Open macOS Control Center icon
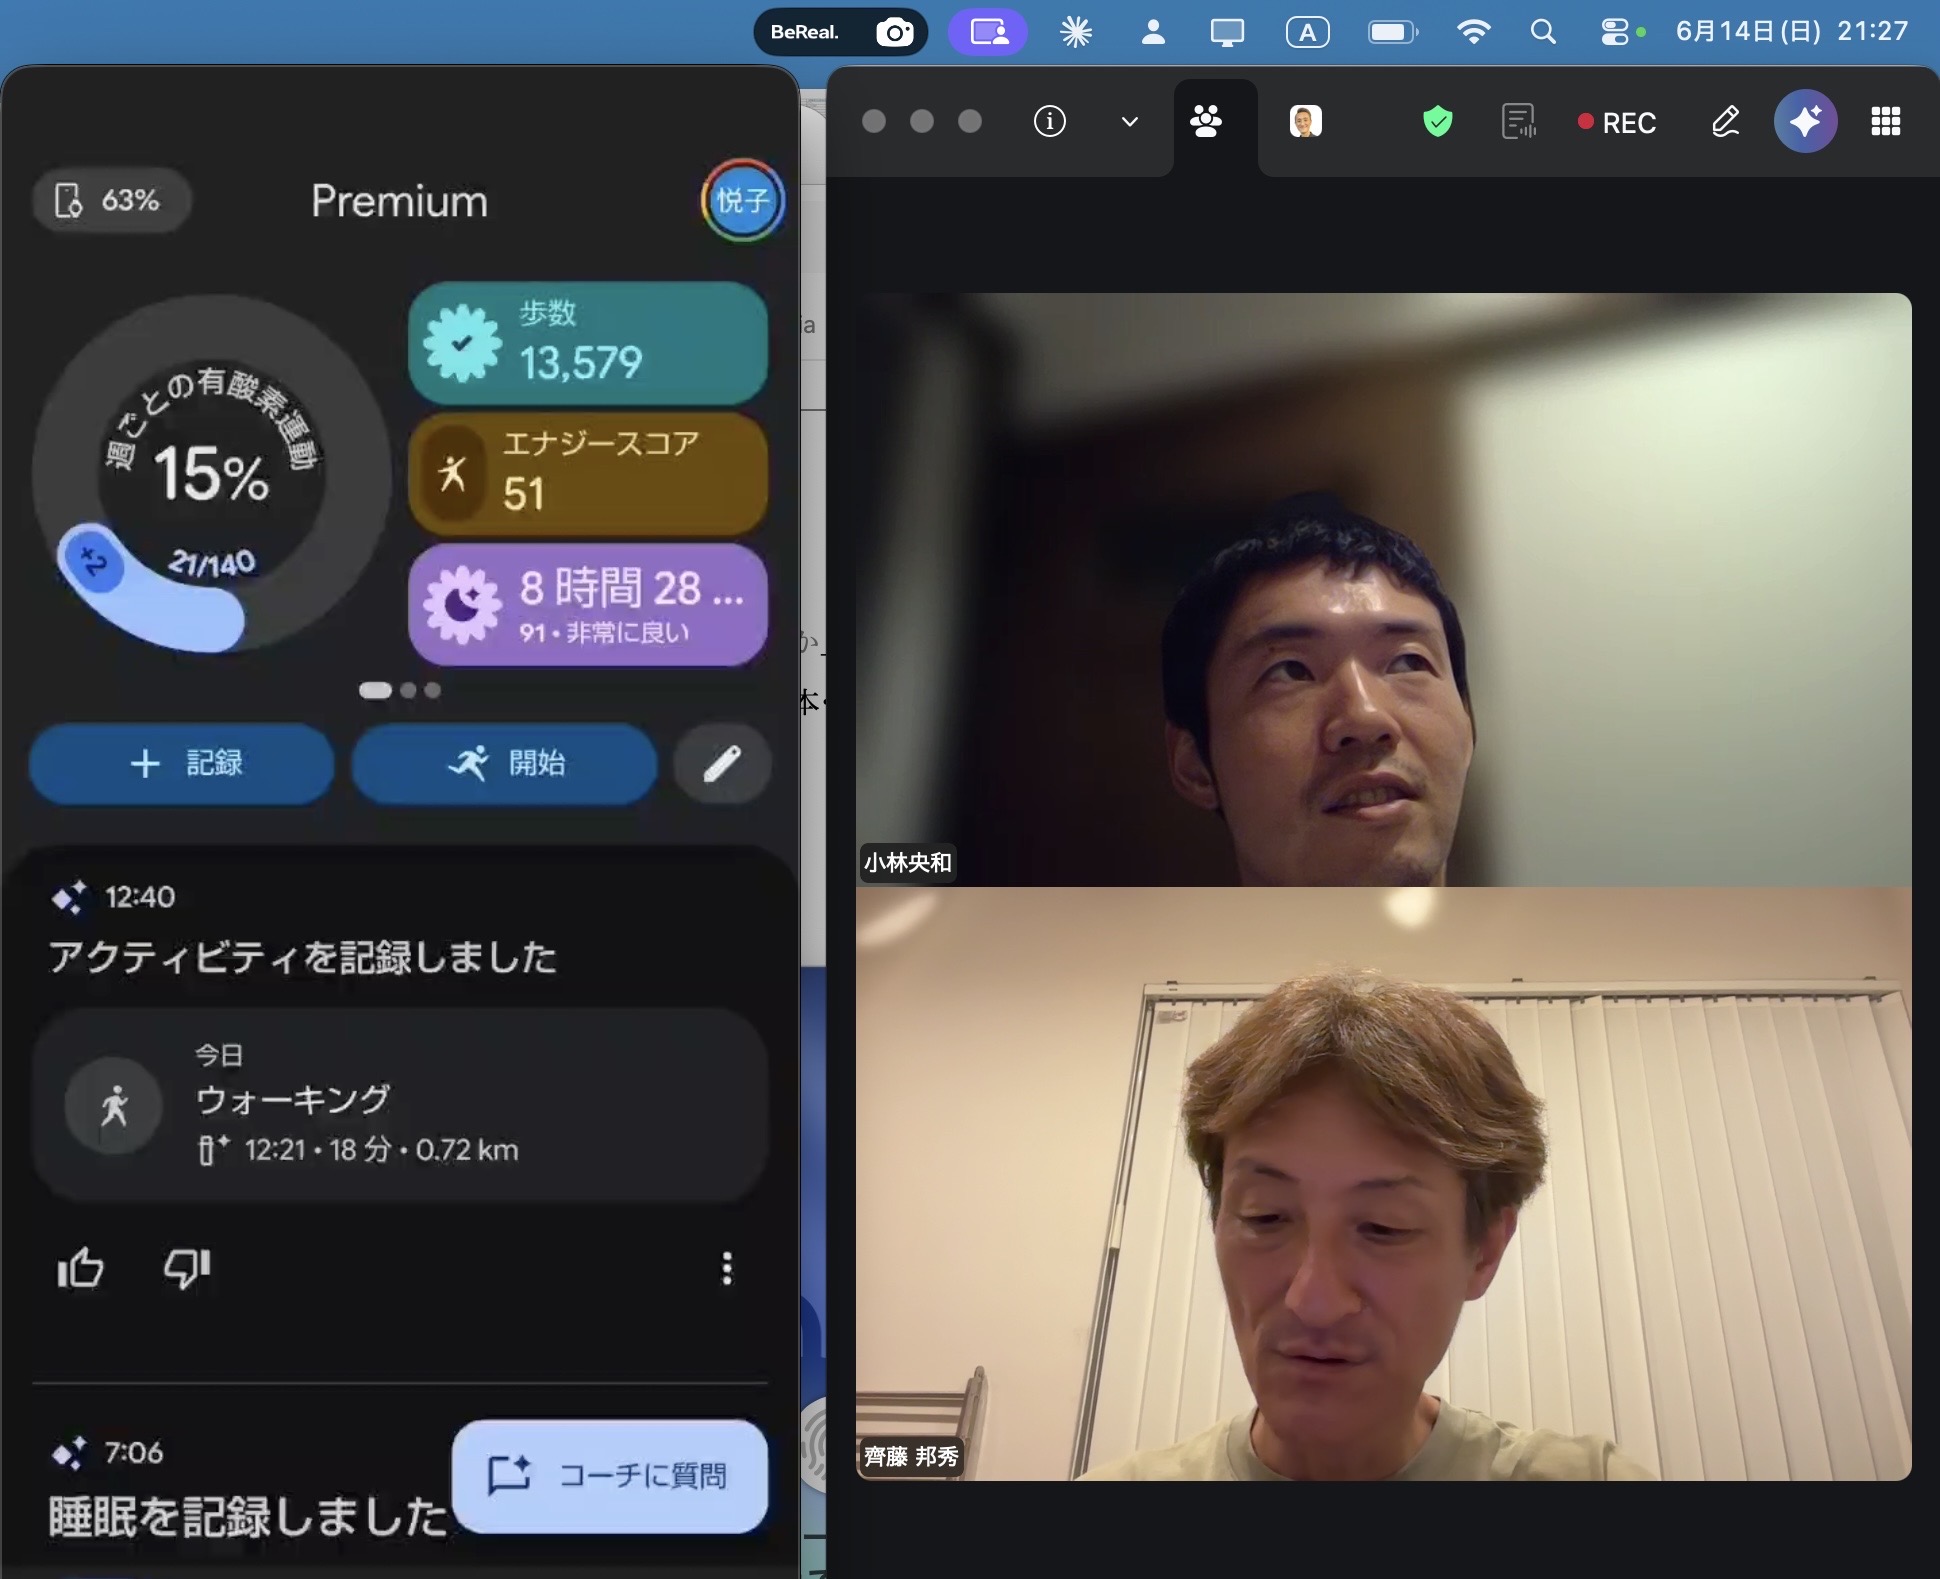 (1614, 32)
